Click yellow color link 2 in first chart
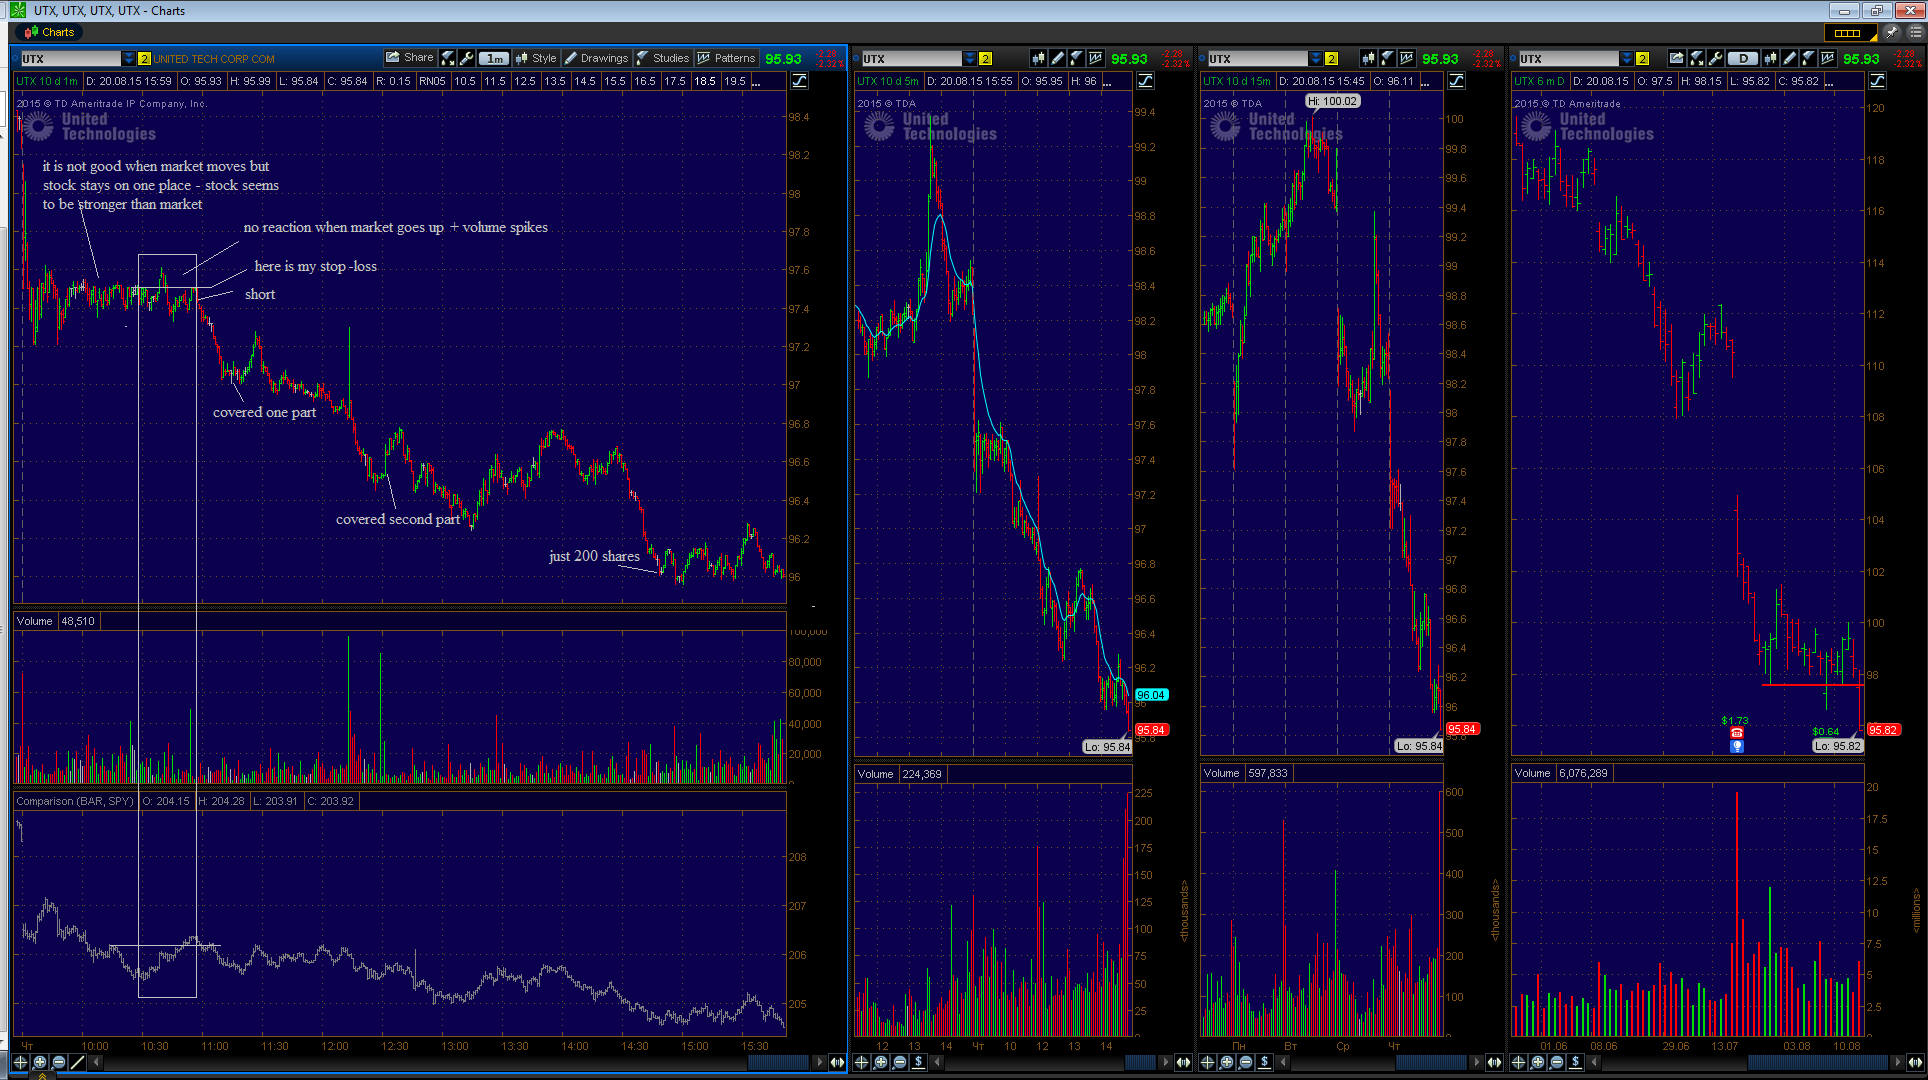 [144, 59]
